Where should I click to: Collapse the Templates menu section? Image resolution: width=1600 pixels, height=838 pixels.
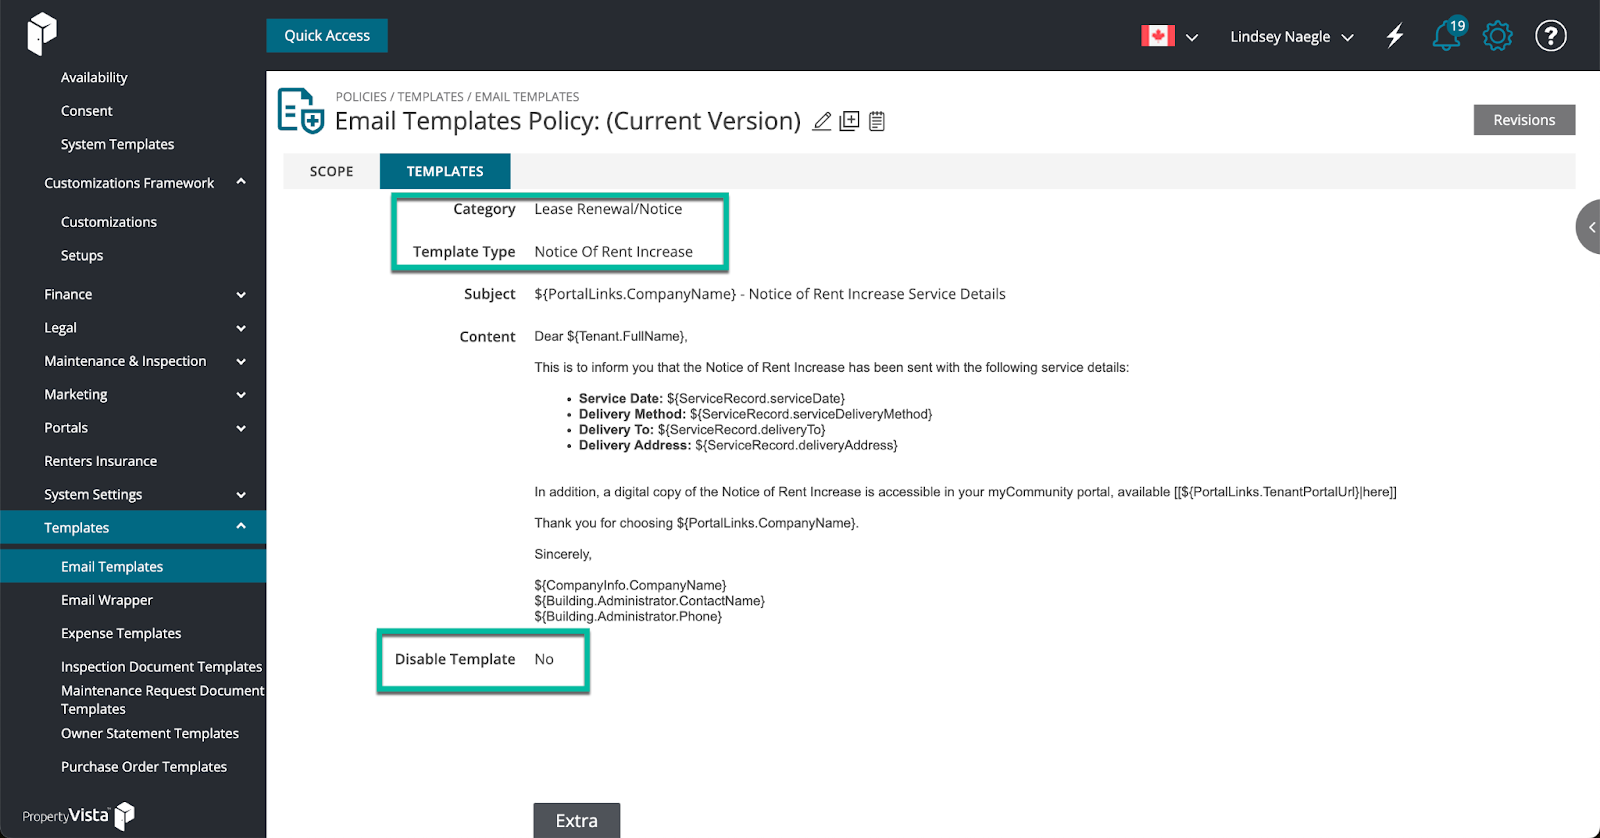241,527
